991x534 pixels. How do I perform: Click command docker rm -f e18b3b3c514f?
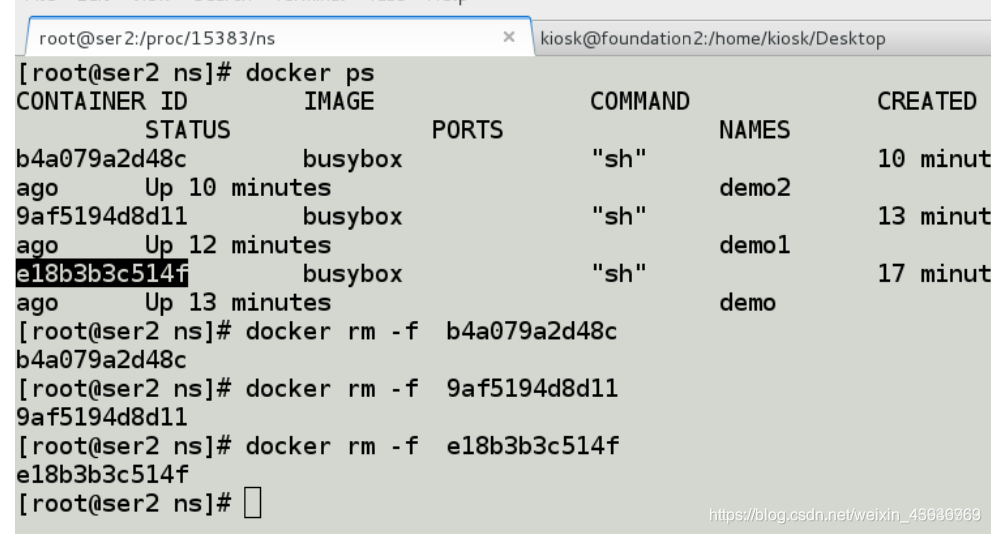[x=432, y=446]
